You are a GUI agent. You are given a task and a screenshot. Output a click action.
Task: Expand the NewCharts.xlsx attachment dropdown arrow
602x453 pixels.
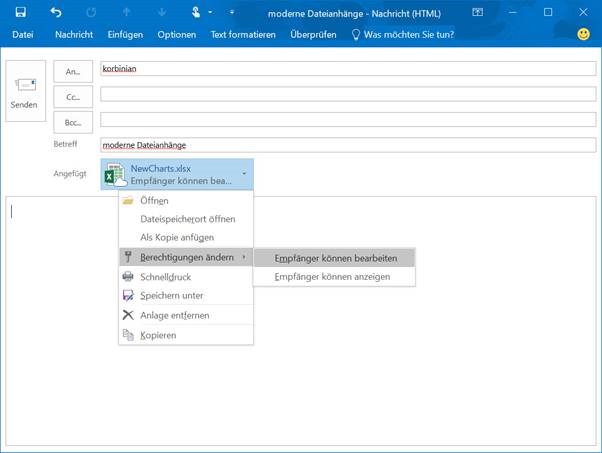point(243,175)
